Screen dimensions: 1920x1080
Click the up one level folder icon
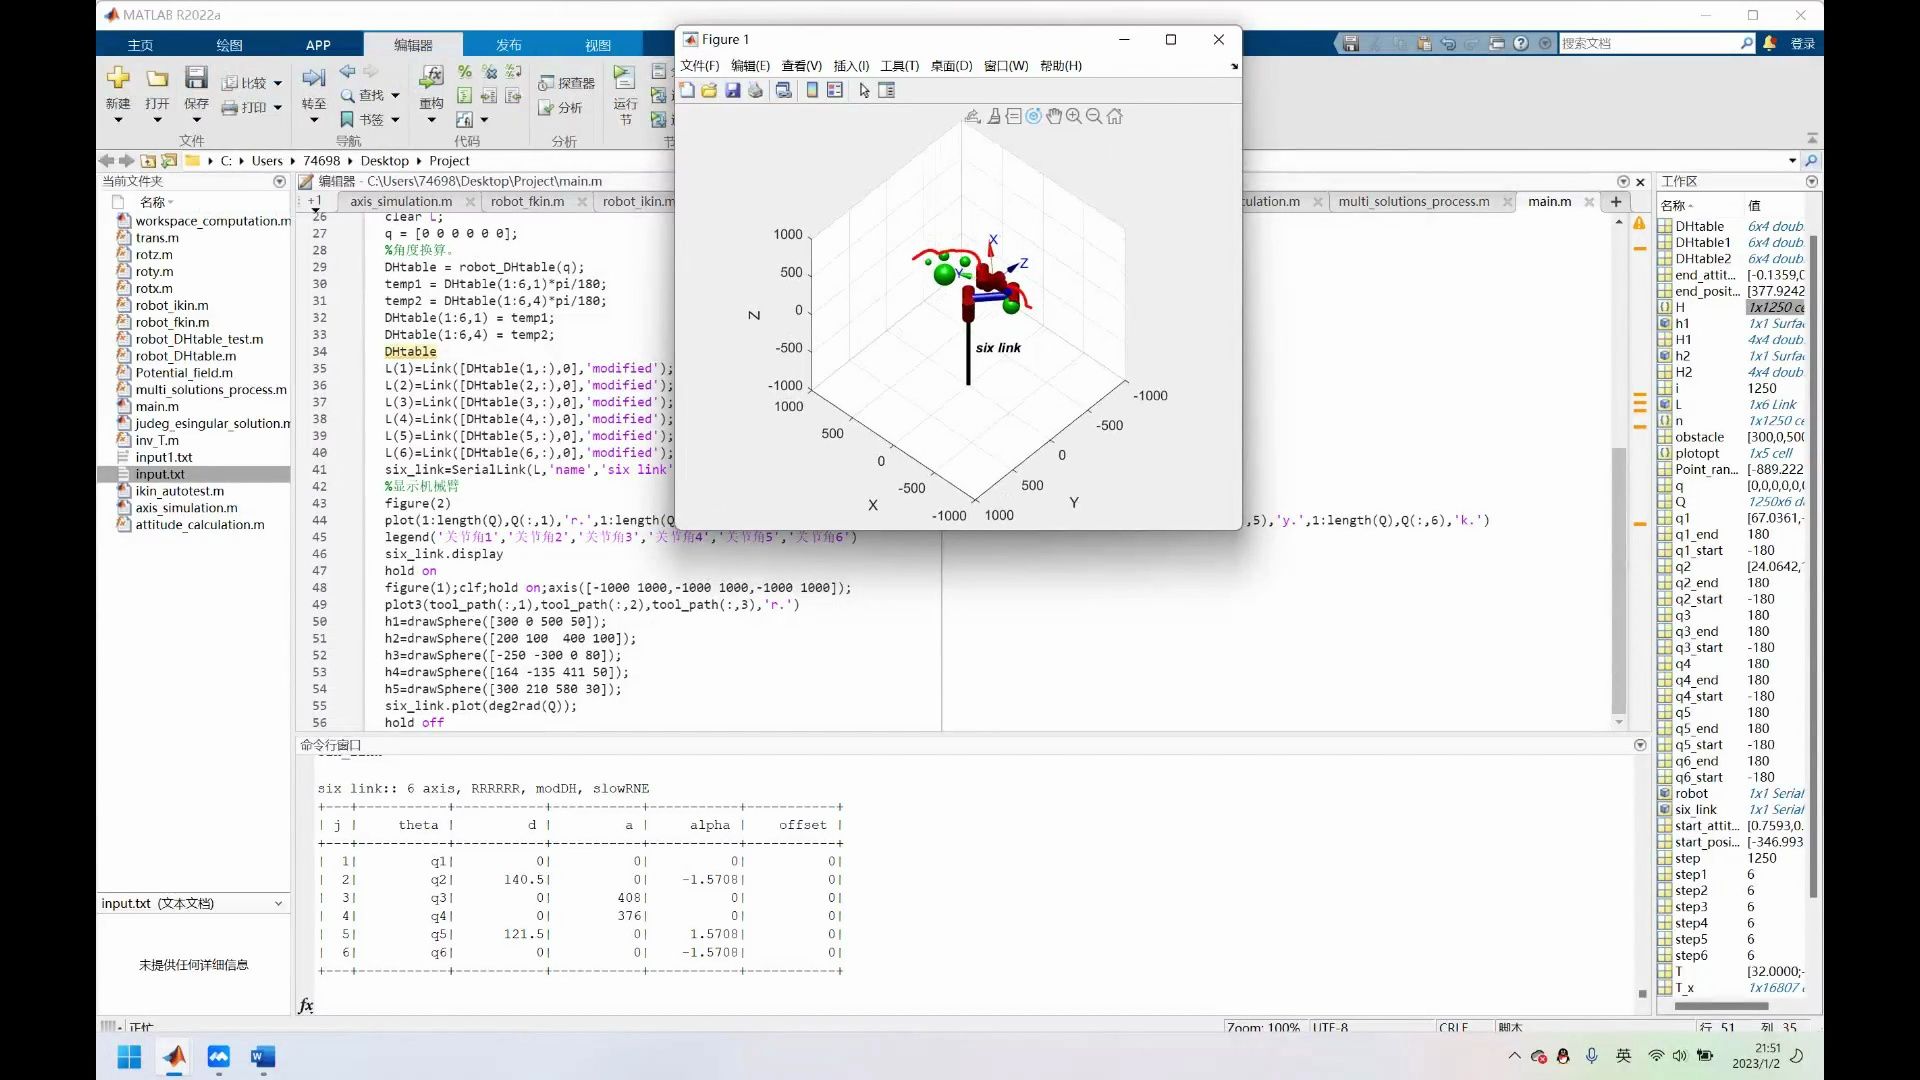[148, 160]
